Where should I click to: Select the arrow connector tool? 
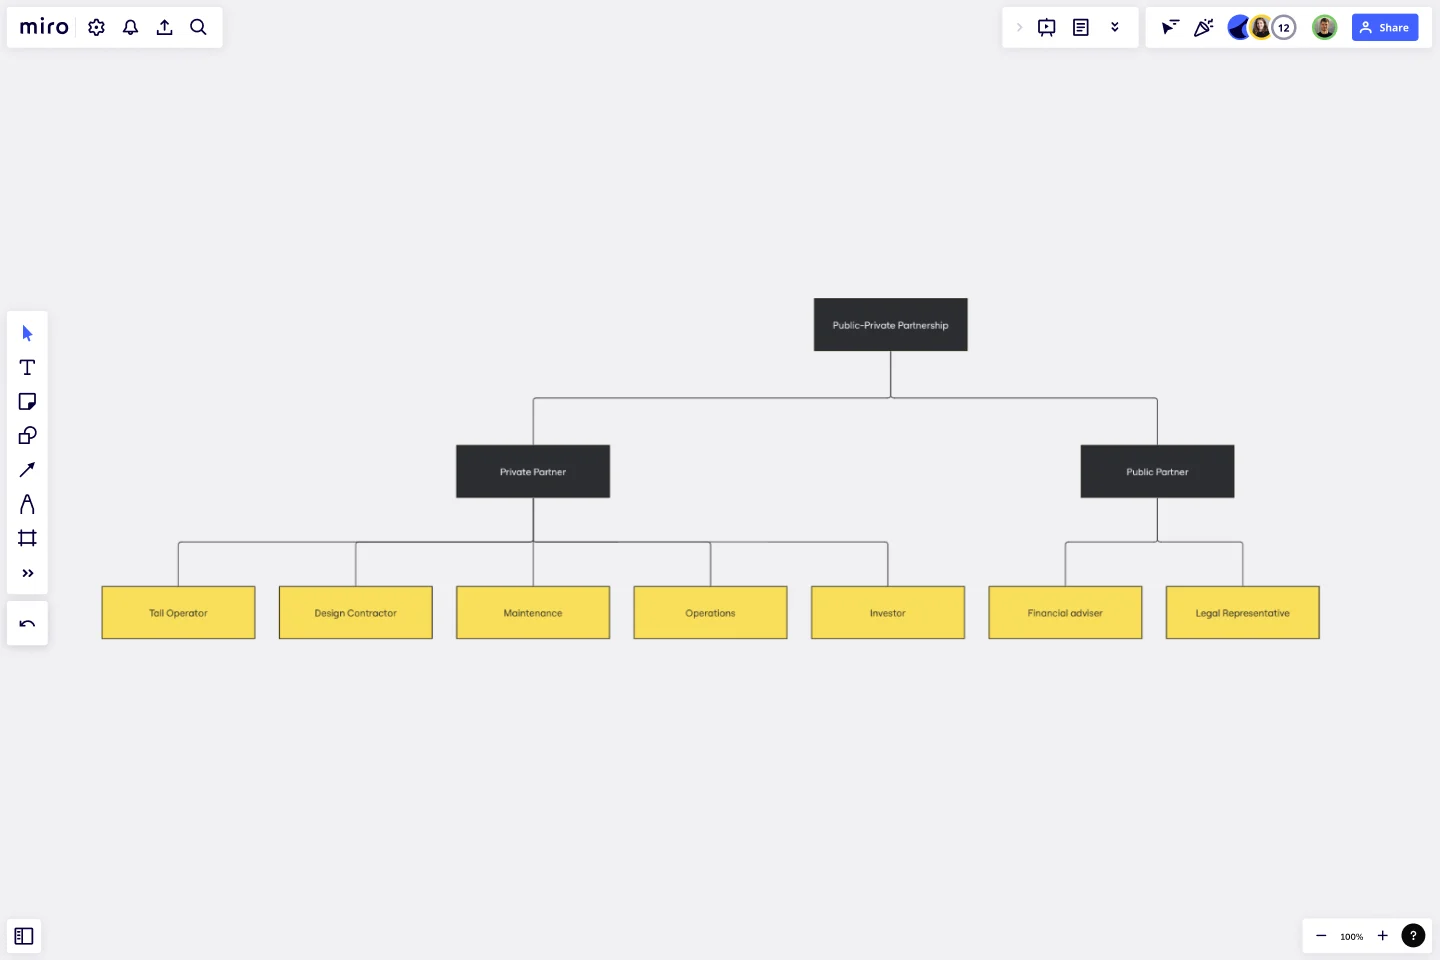click(x=27, y=469)
